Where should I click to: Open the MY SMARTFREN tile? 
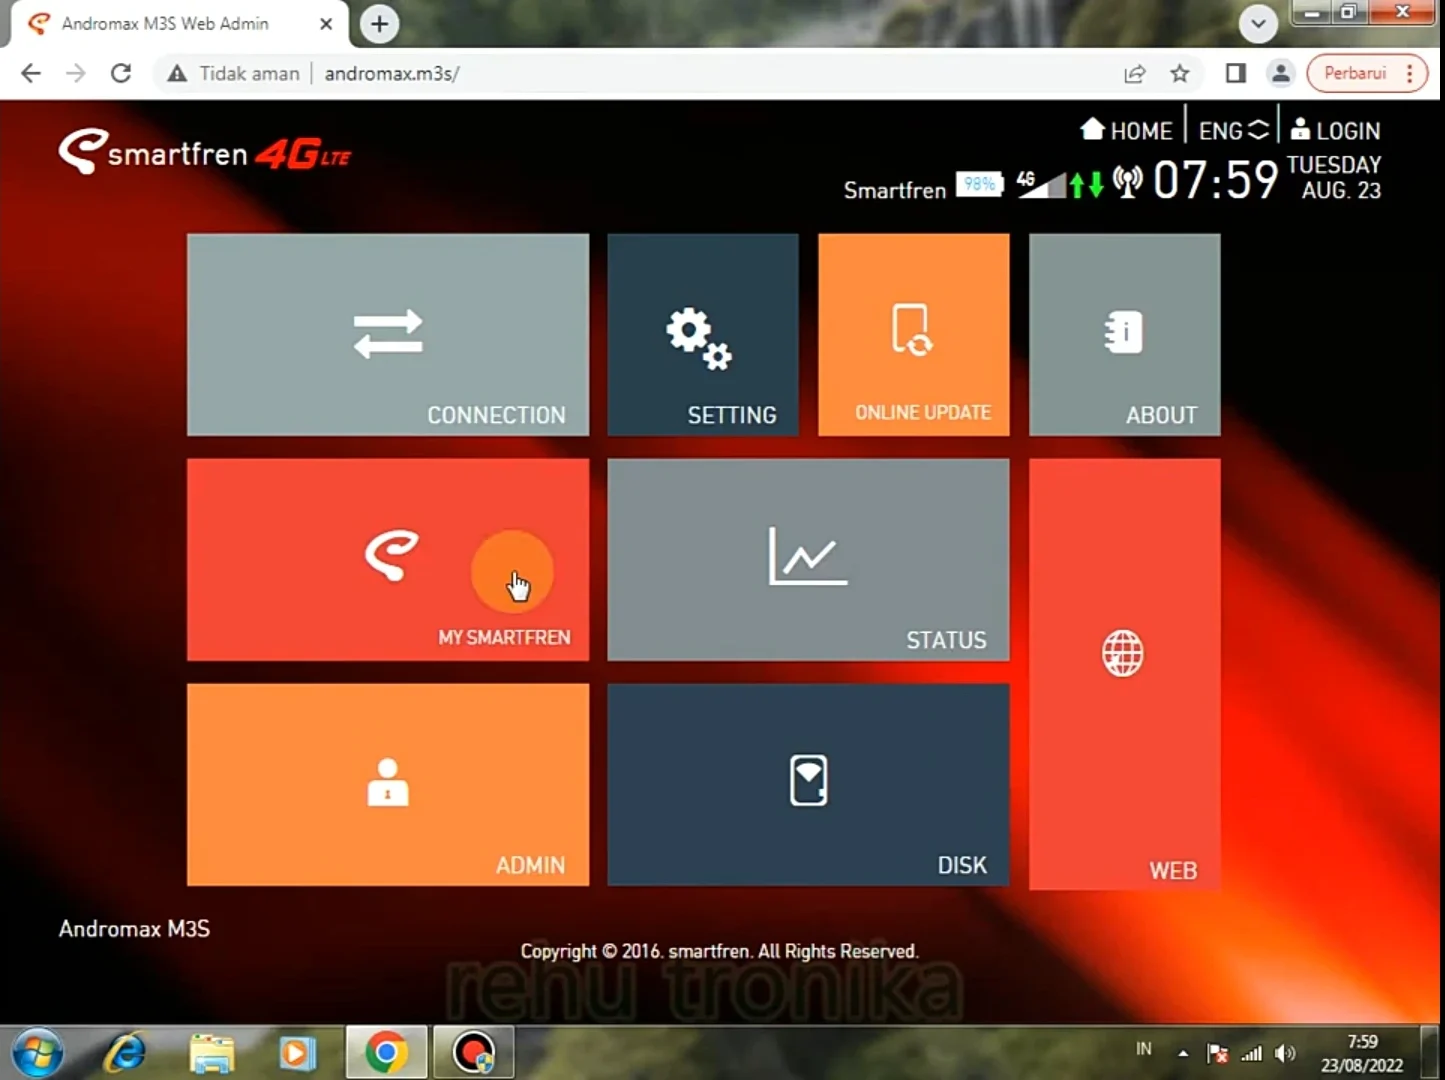click(388, 560)
